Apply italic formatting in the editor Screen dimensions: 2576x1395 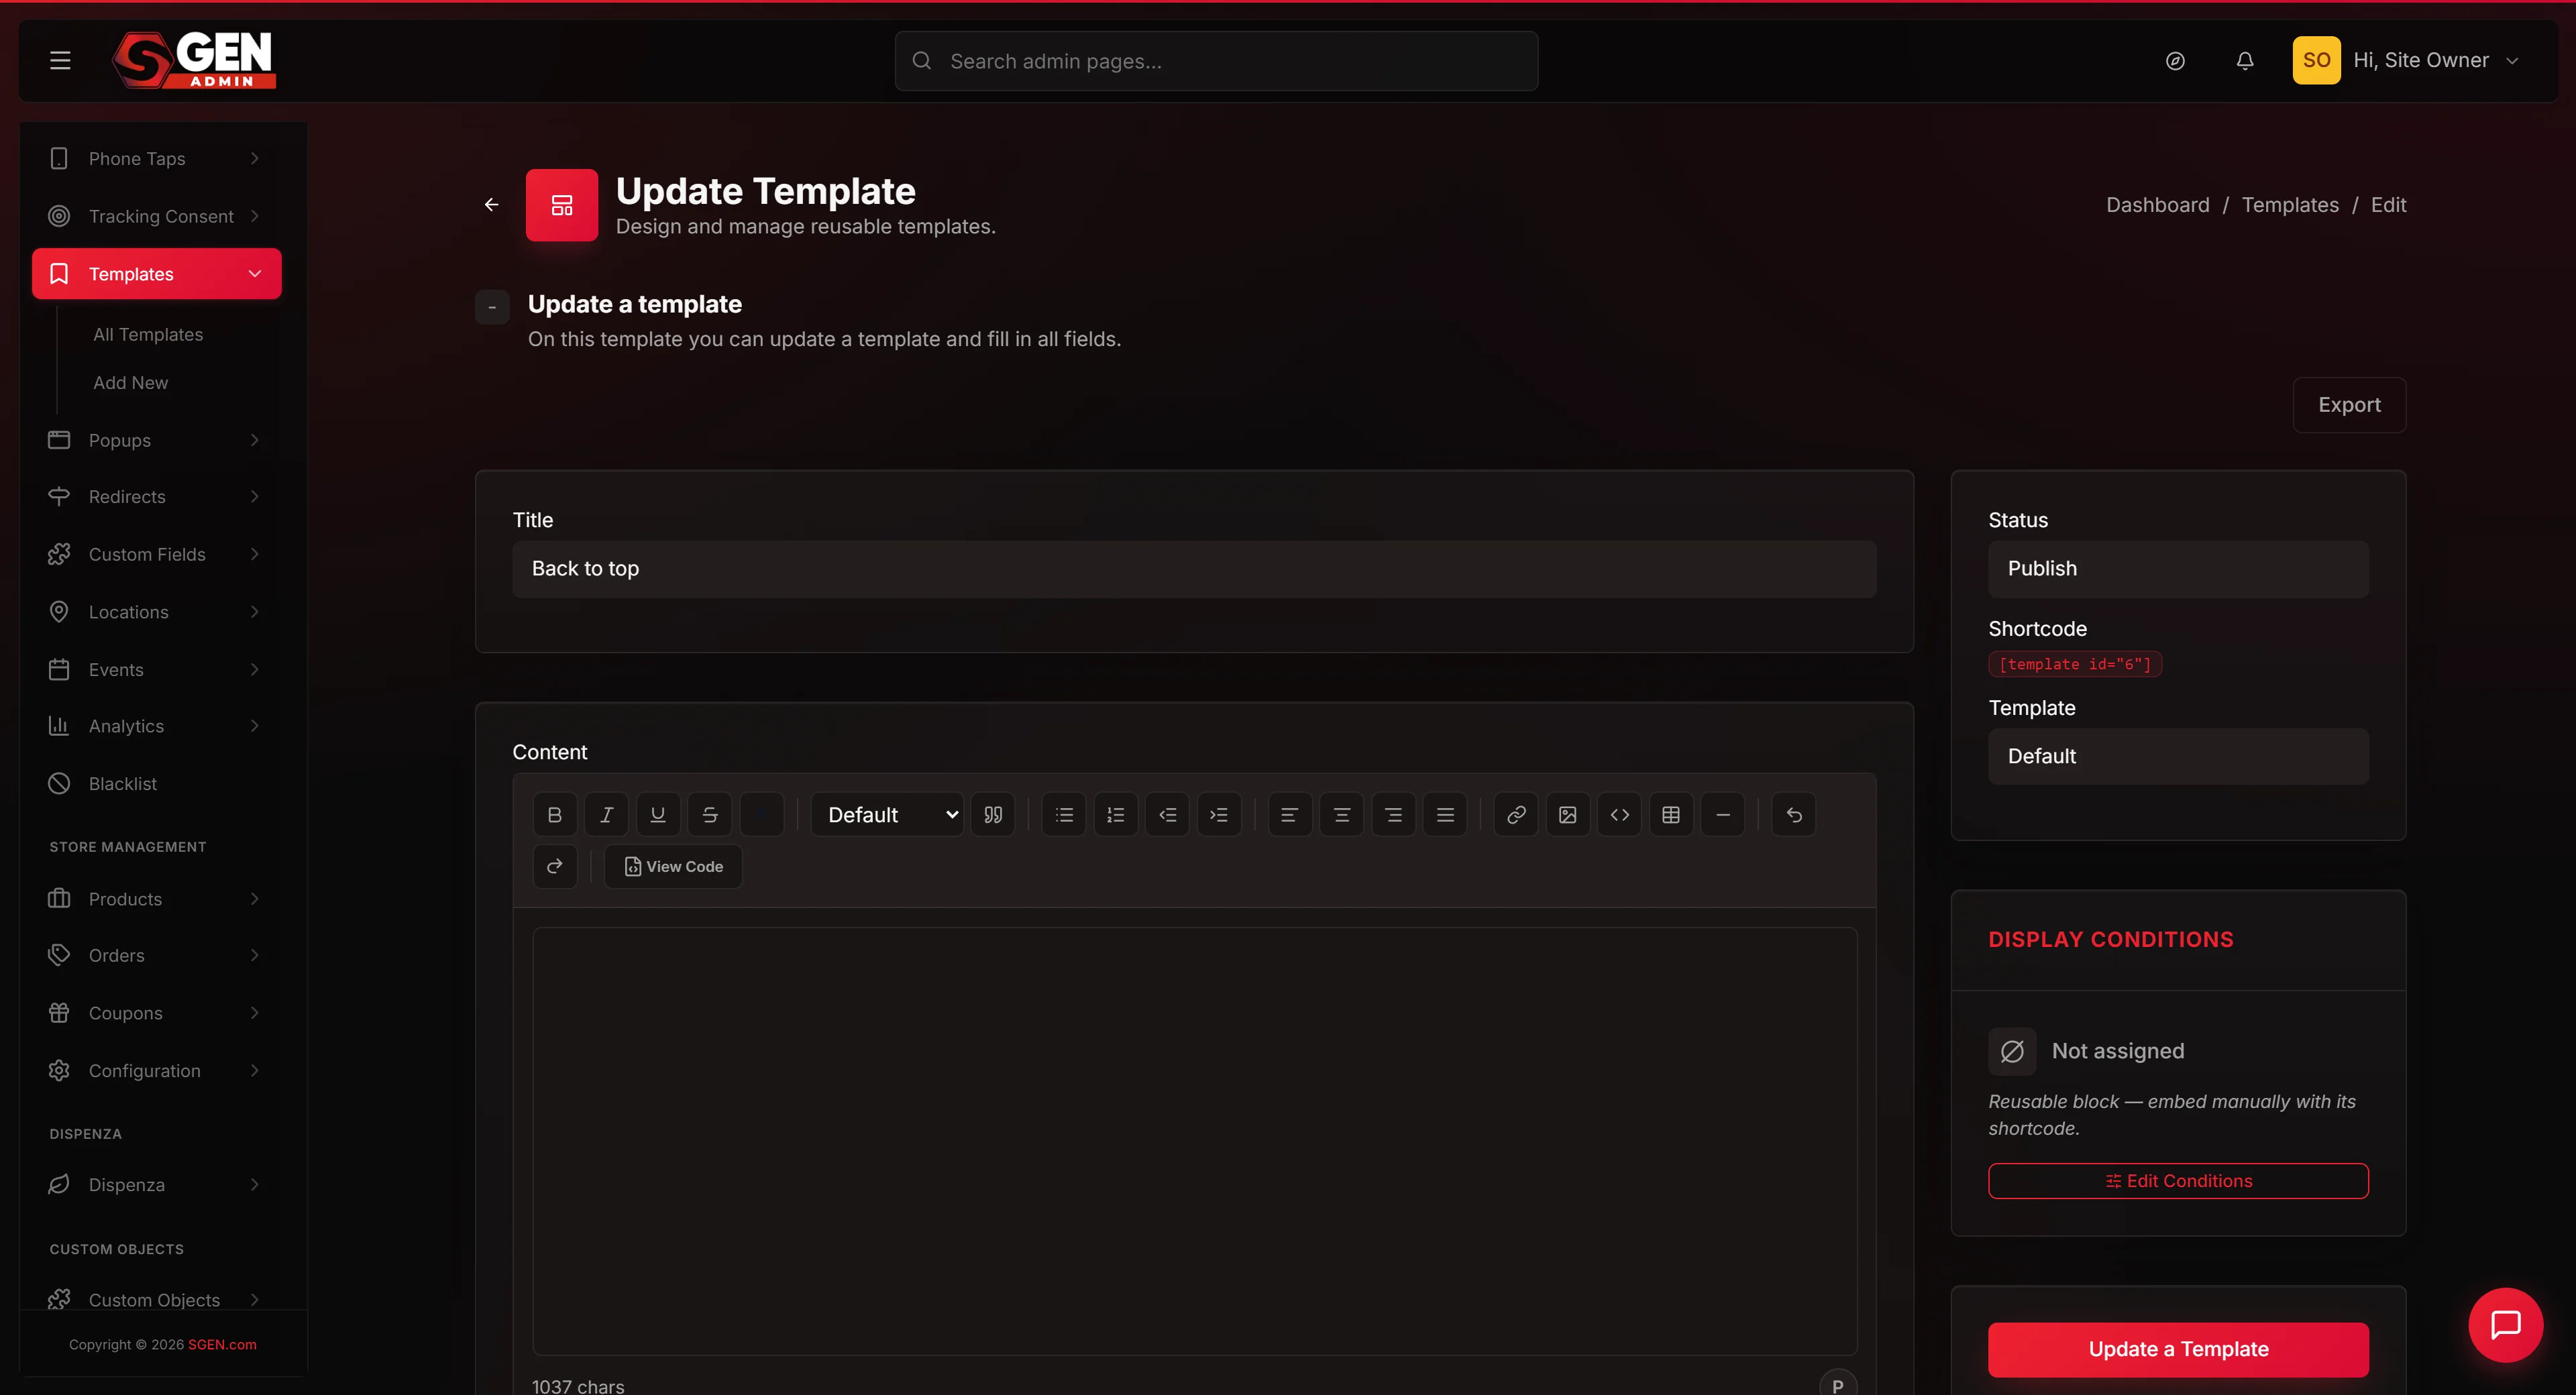pos(606,815)
